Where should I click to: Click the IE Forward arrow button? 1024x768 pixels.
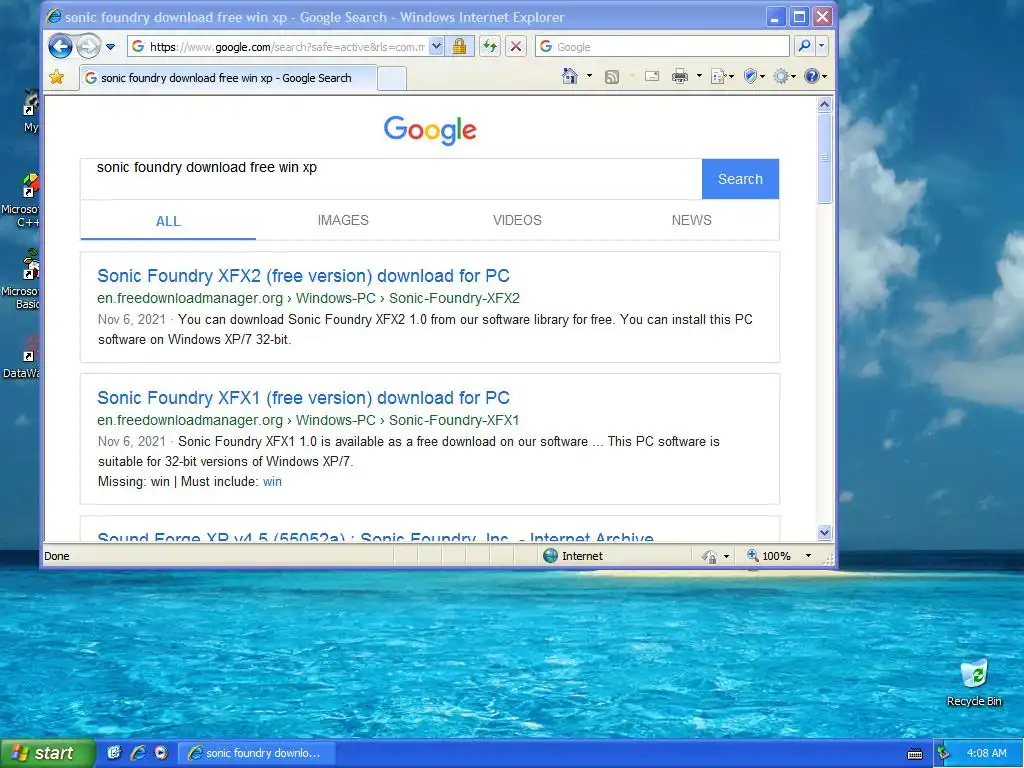[88, 46]
